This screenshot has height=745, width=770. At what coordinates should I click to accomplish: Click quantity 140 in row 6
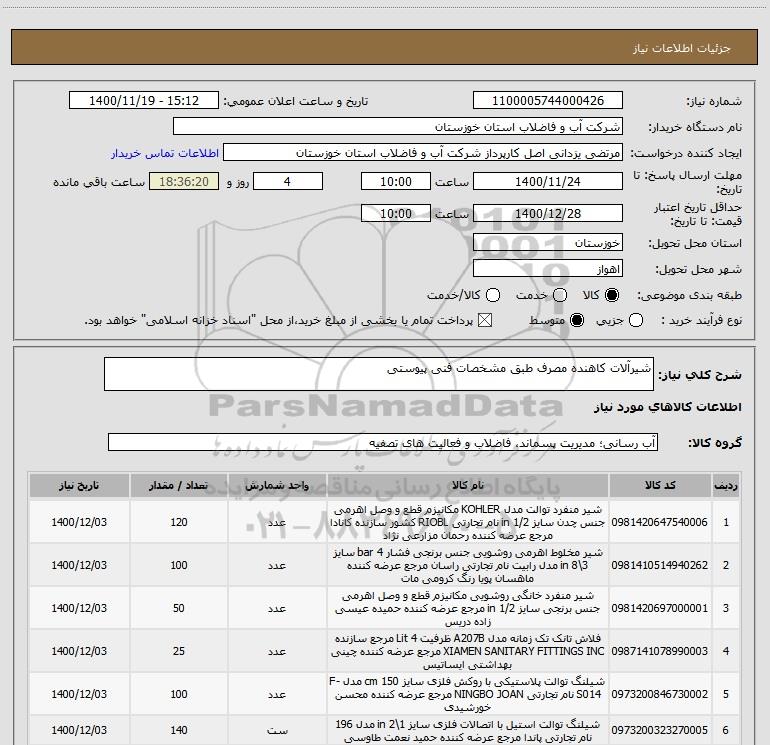click(x=179, y=730)
